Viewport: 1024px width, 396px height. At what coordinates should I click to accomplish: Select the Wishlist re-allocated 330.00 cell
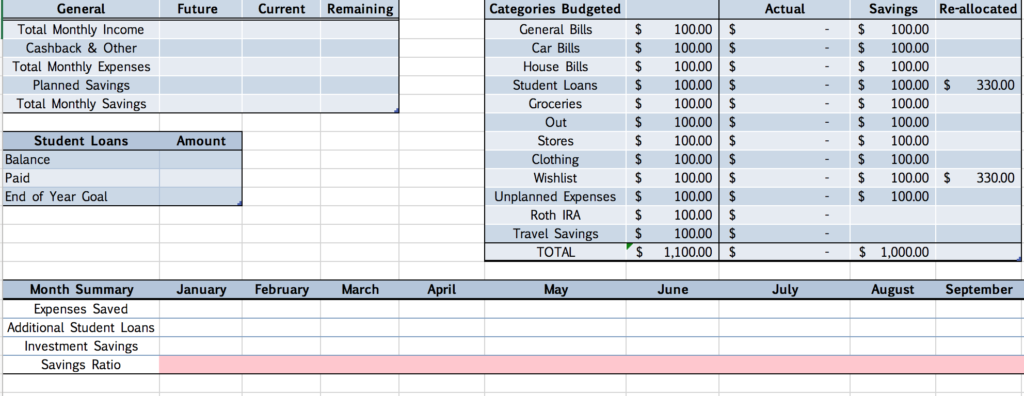coord(978,178)
